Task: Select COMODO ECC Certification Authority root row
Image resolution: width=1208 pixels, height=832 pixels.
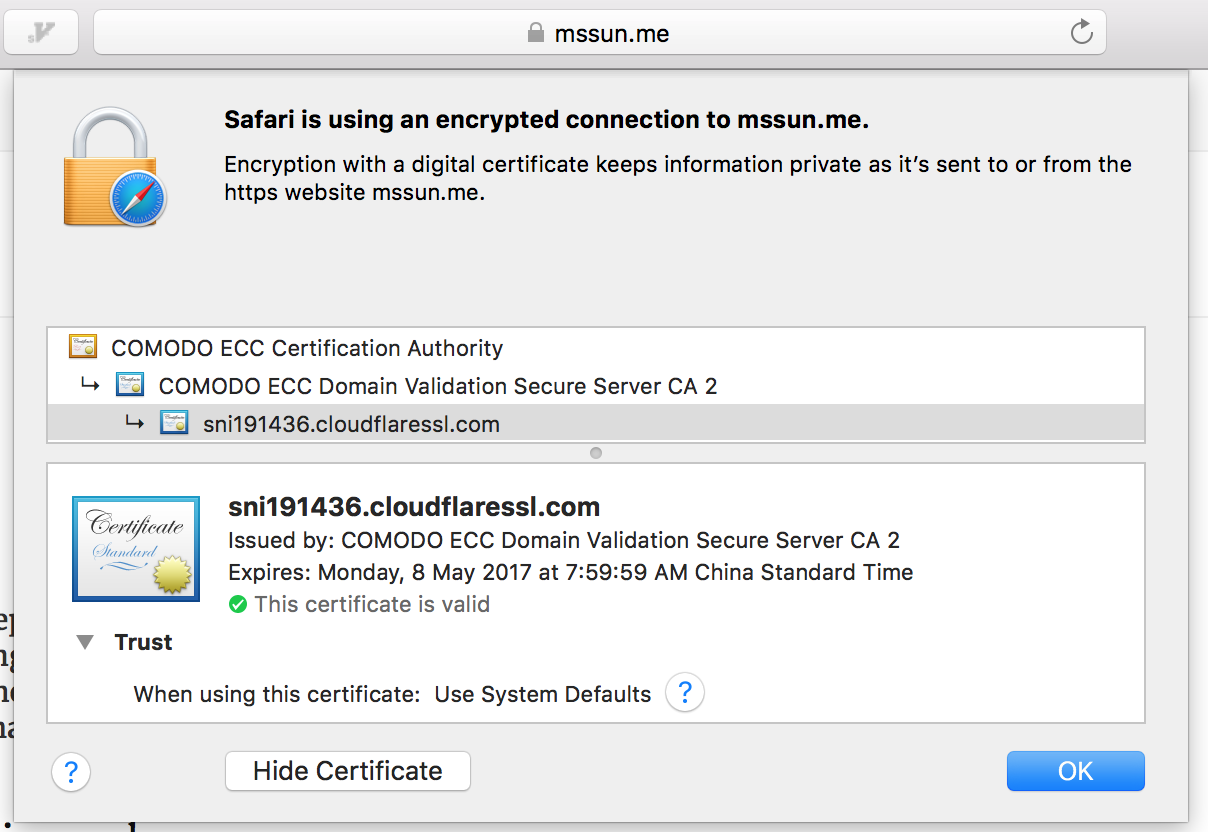Action: click(x=307, y=348)
